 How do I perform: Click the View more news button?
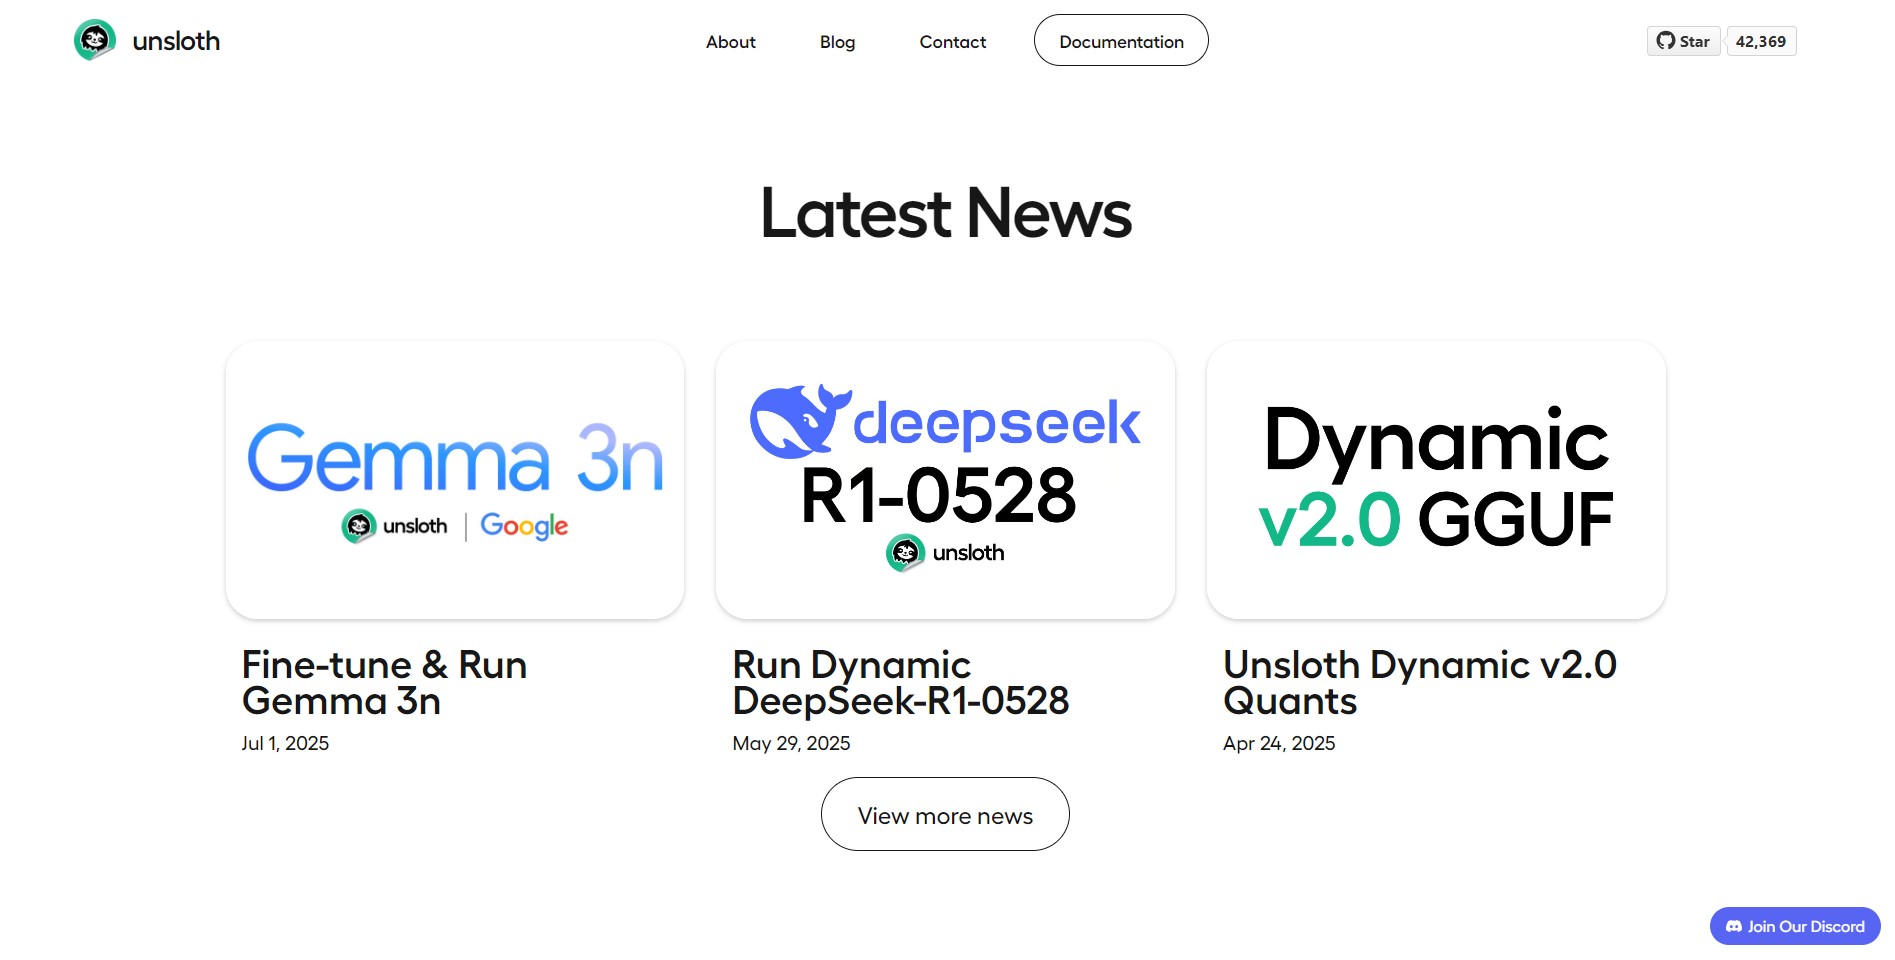click(x=945, y=815)
